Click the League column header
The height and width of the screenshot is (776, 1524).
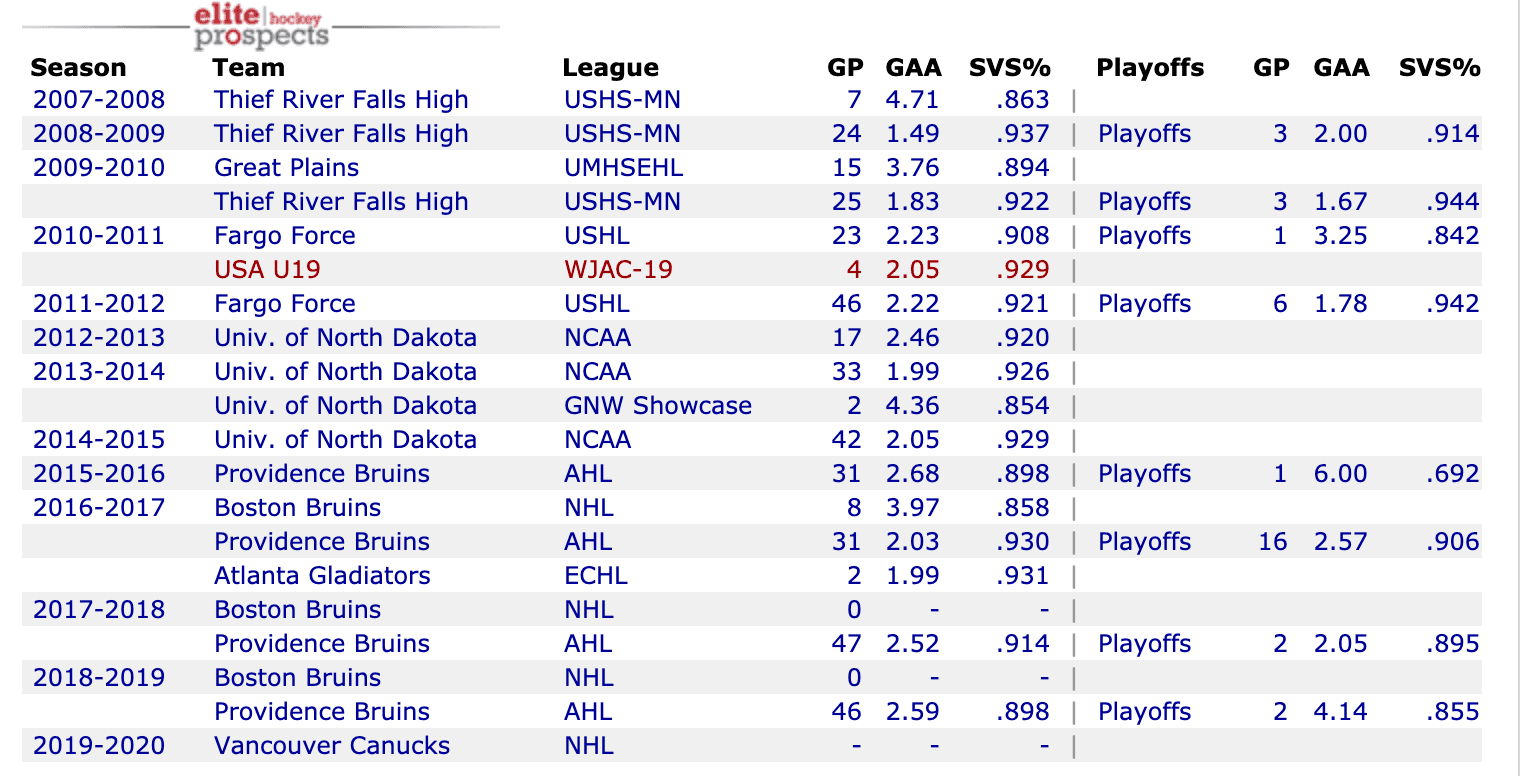[610, 68]
